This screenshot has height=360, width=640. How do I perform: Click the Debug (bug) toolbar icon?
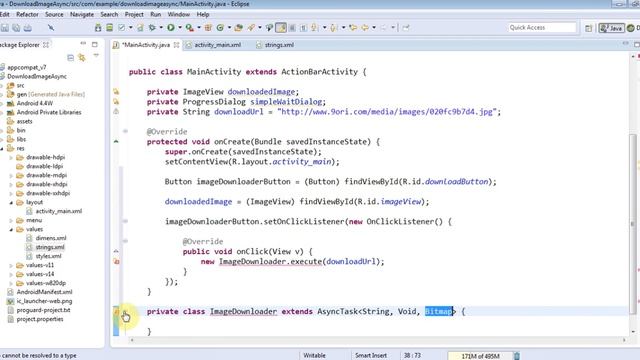point(152,27)
